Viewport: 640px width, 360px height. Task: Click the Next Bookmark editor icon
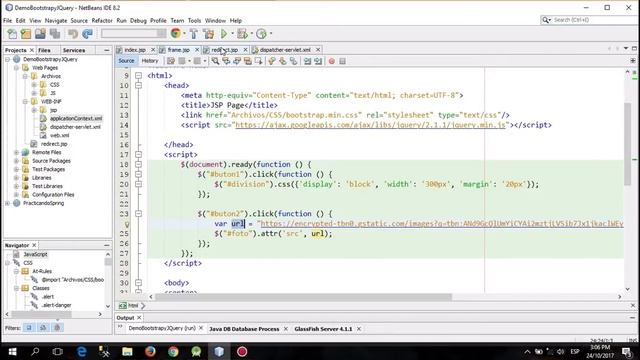282,61
